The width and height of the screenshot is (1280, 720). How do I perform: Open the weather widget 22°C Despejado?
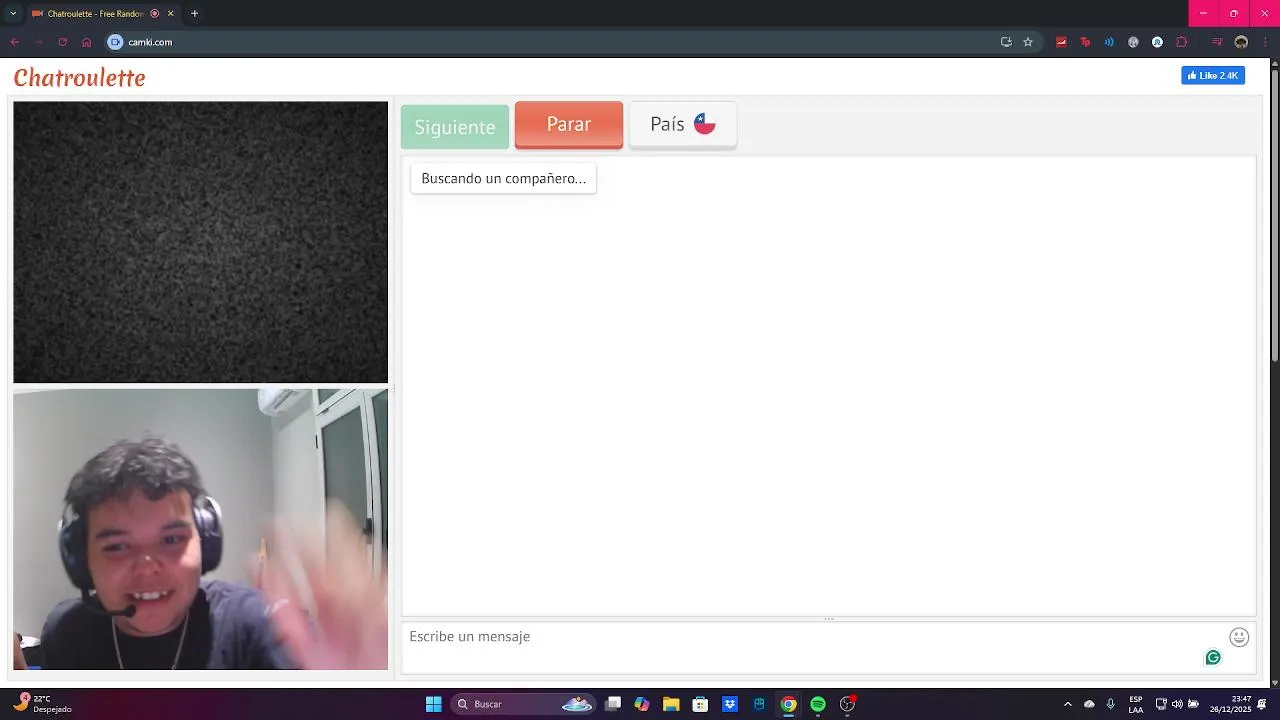44,704
